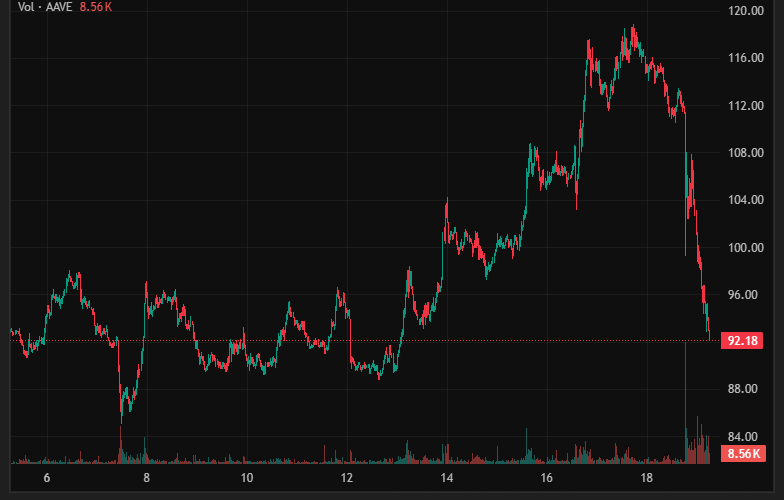Click the 84.00 price axis label

tap(745, 436)
